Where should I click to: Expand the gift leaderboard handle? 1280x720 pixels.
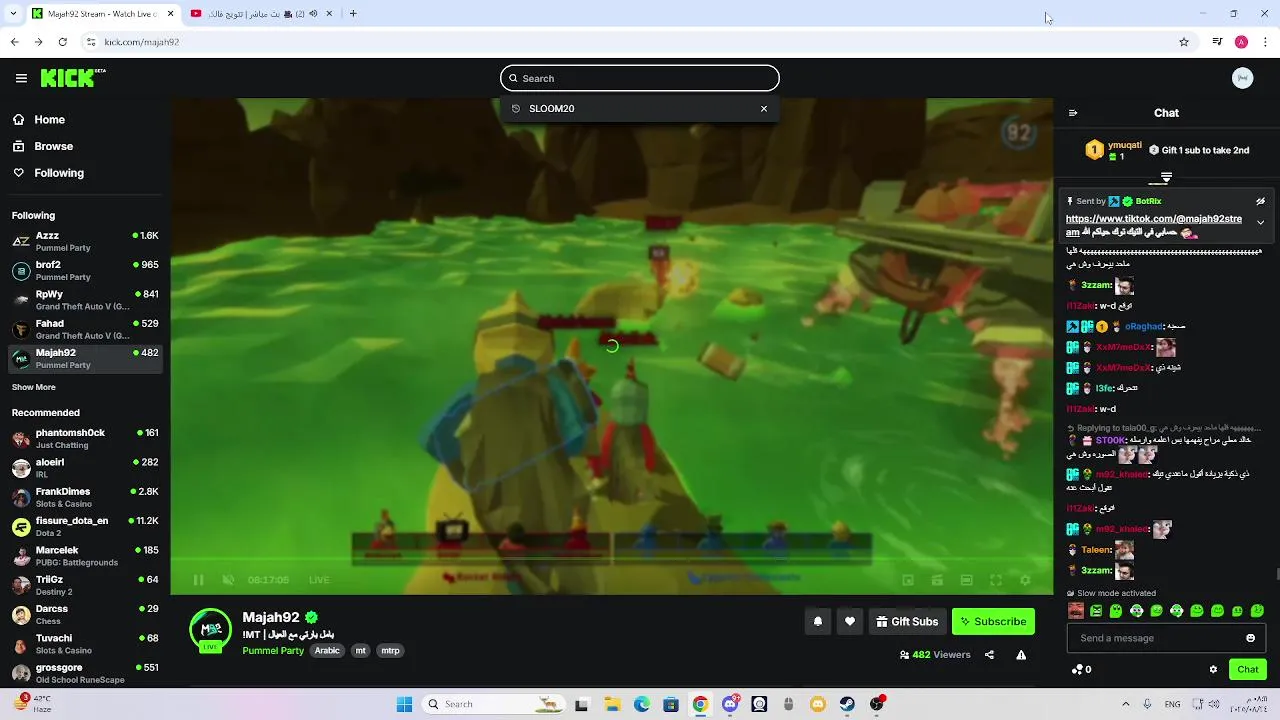click(x=1166, y=178)
